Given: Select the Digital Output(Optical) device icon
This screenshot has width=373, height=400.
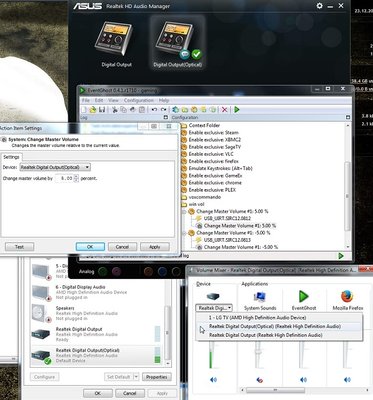Looking at the screenshot, I should click(x=175, y=39).
